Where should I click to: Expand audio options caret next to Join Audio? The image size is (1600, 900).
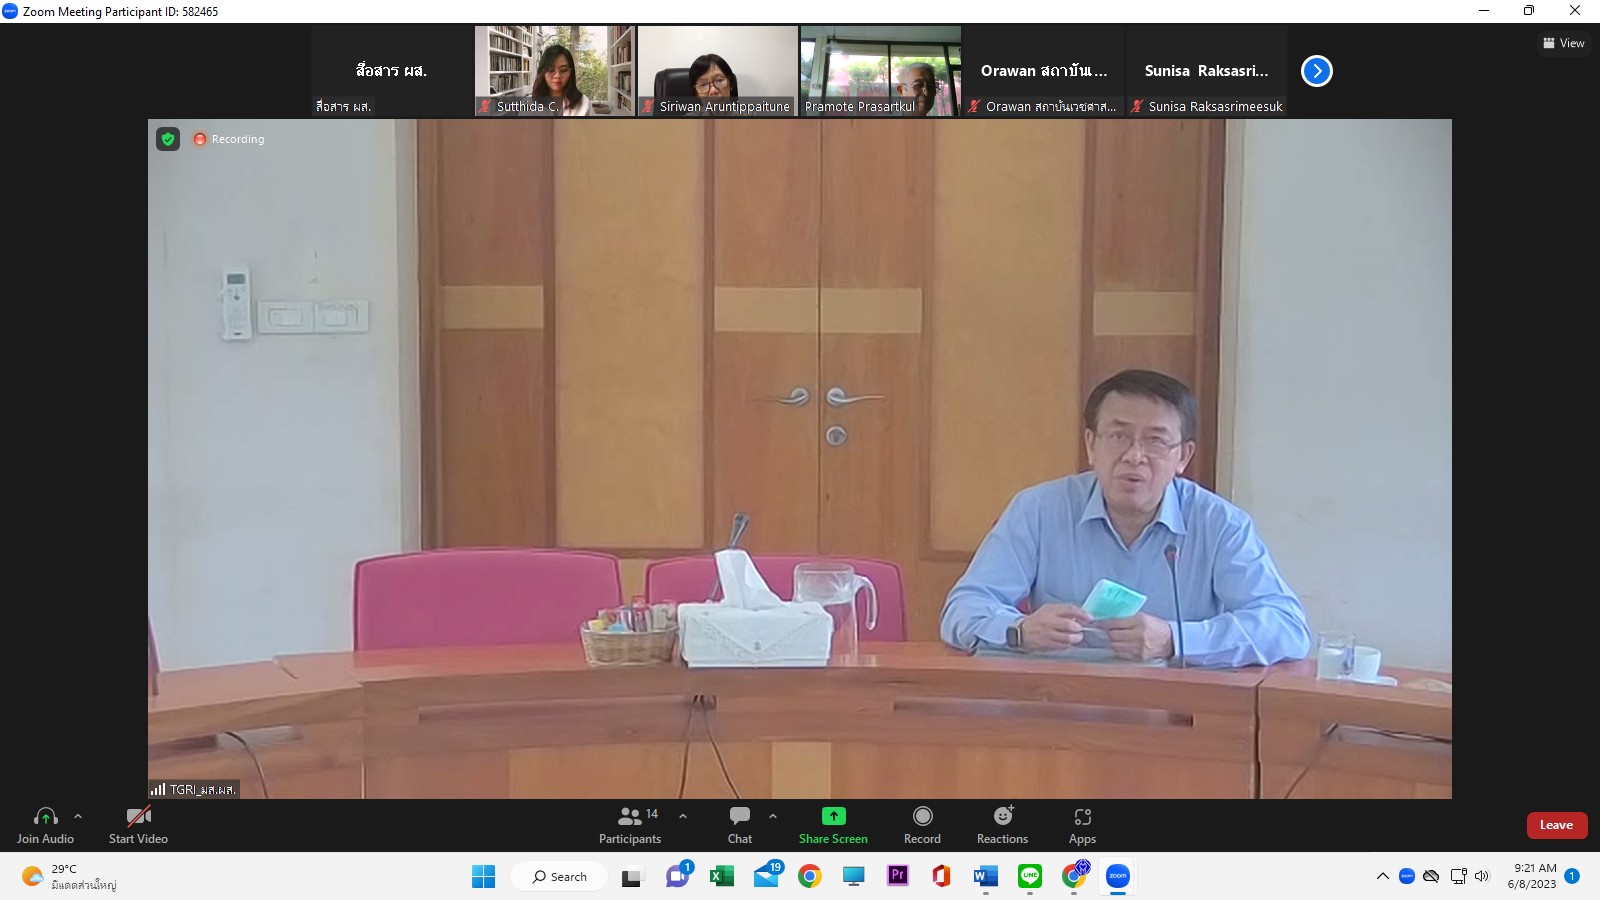click(78, 816)
